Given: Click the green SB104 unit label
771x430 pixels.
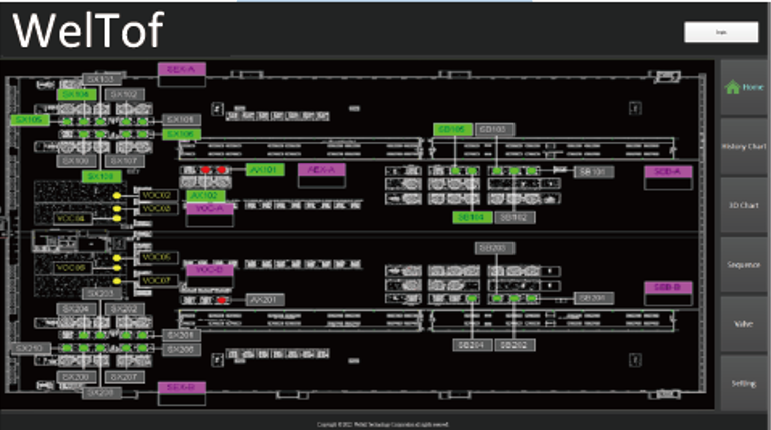Looking at the screenshot, I should coord(470,216).
